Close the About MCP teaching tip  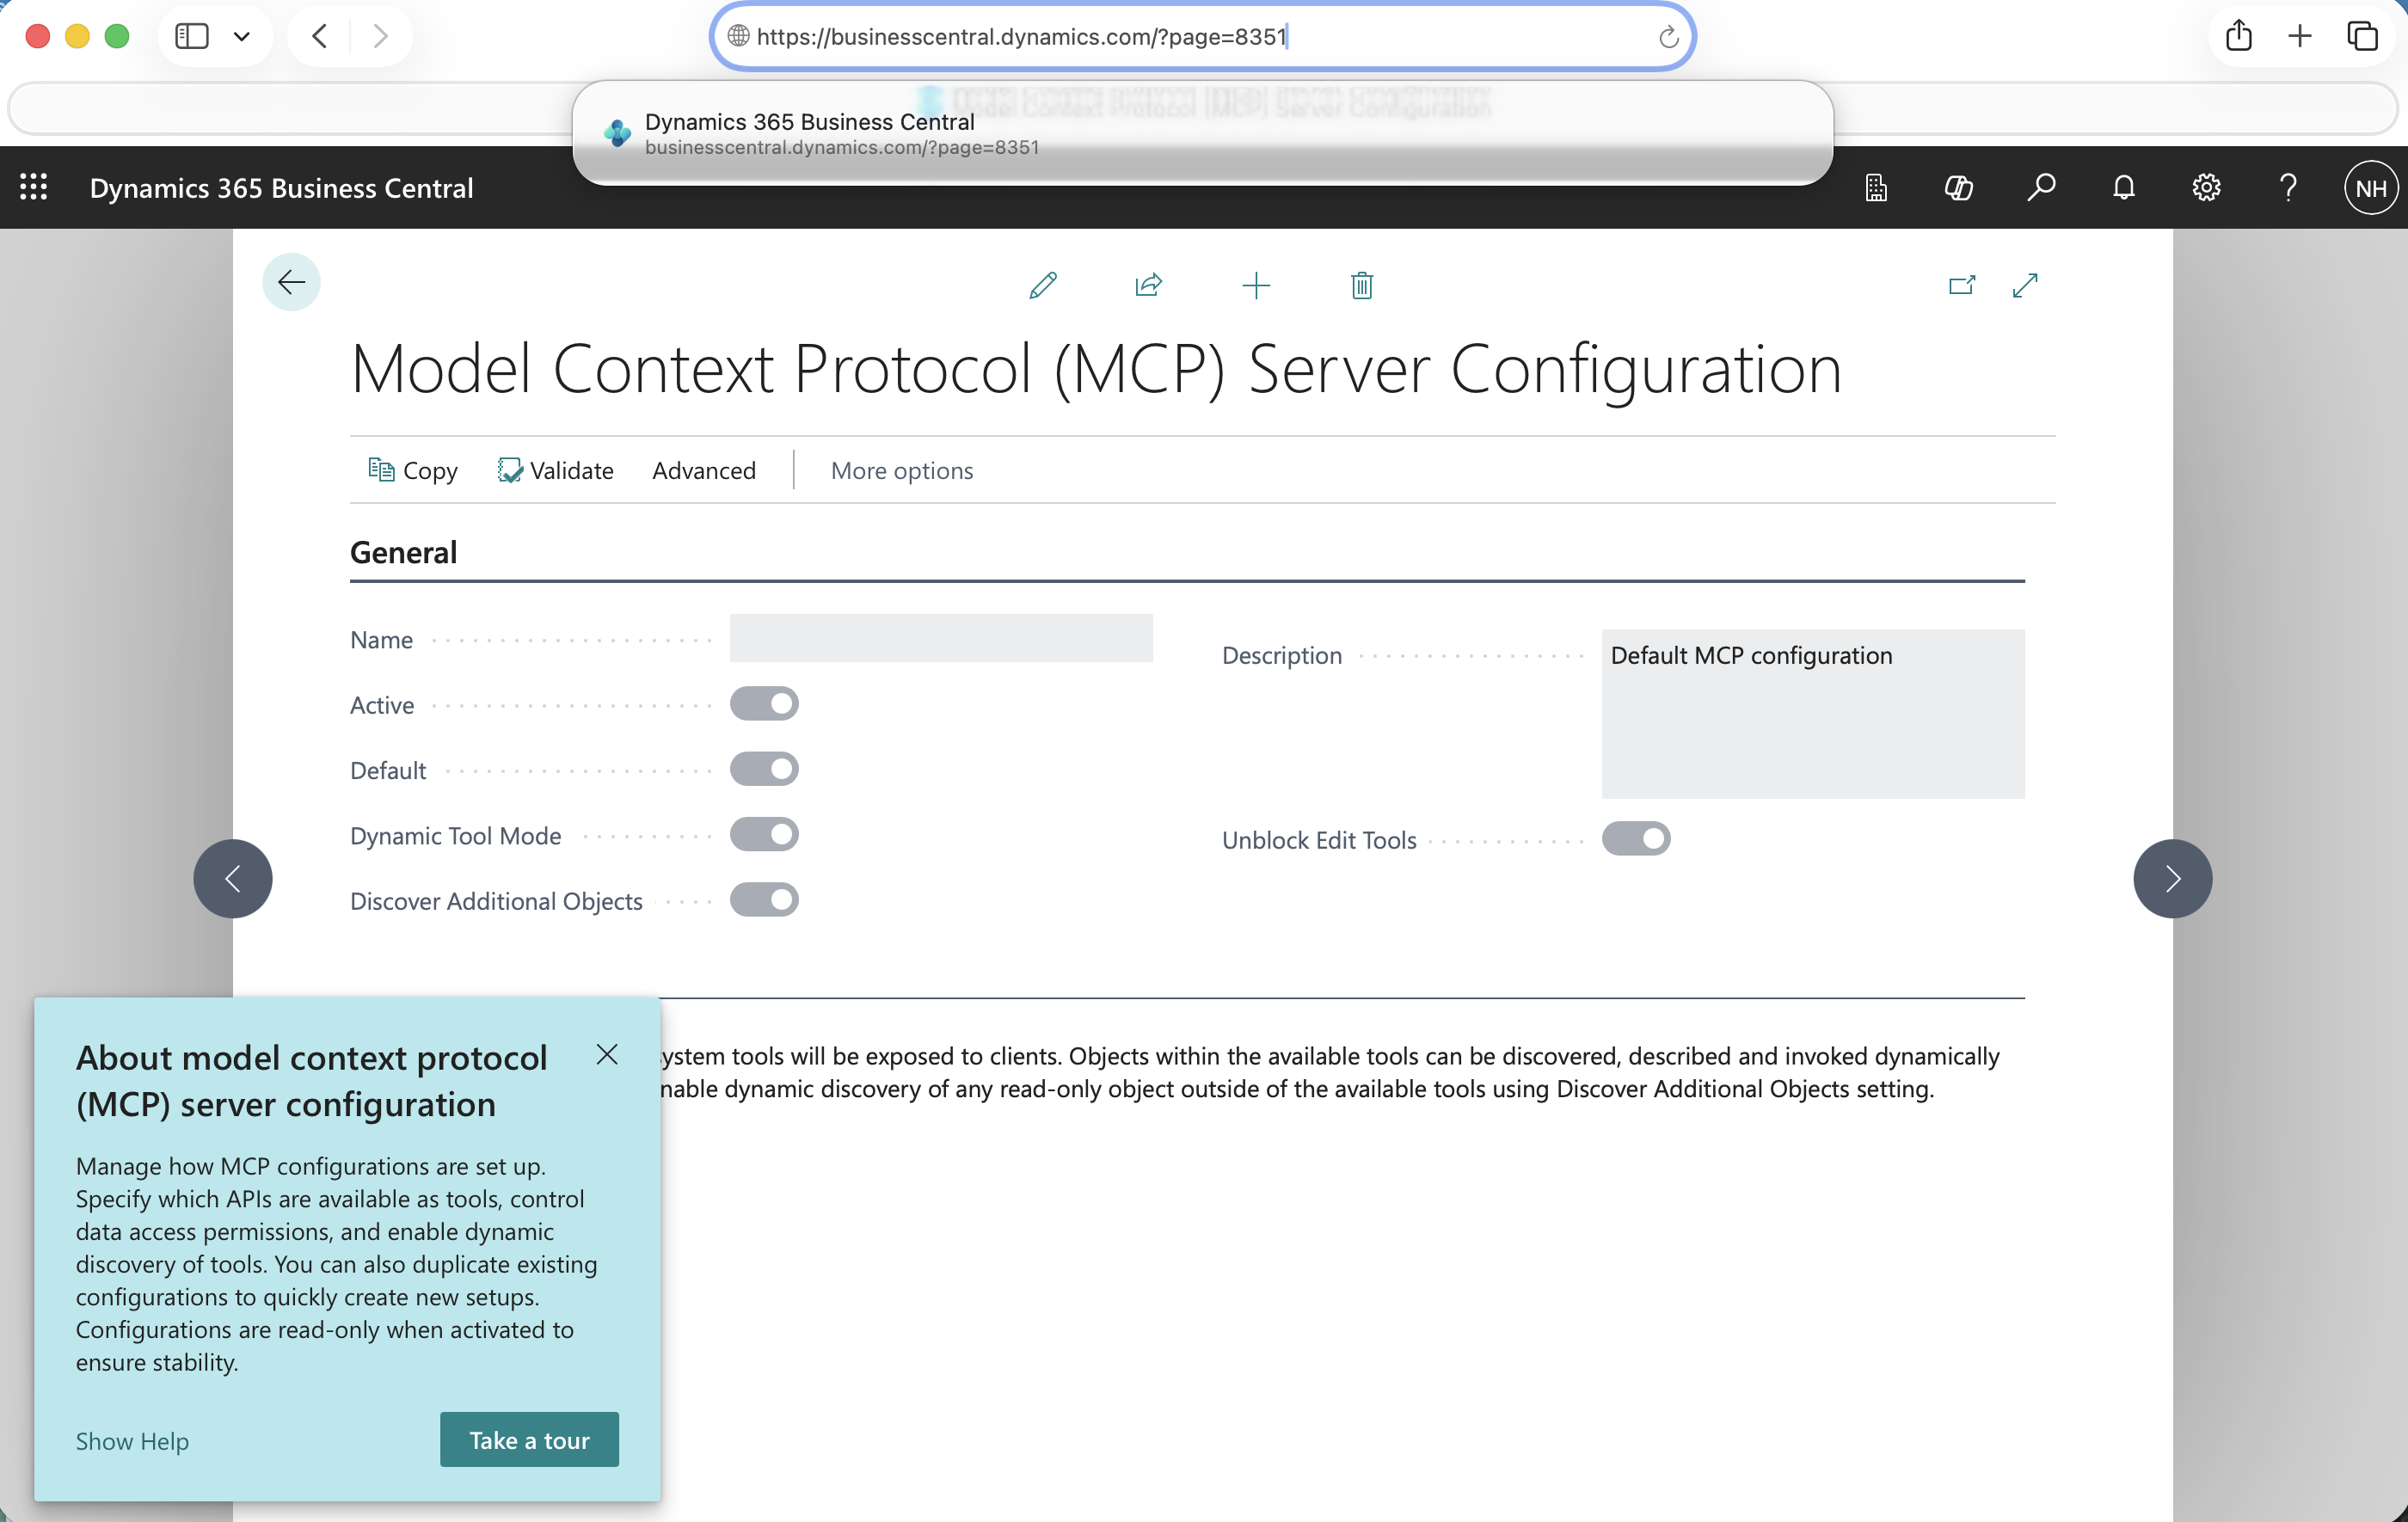pos(607,1055)
